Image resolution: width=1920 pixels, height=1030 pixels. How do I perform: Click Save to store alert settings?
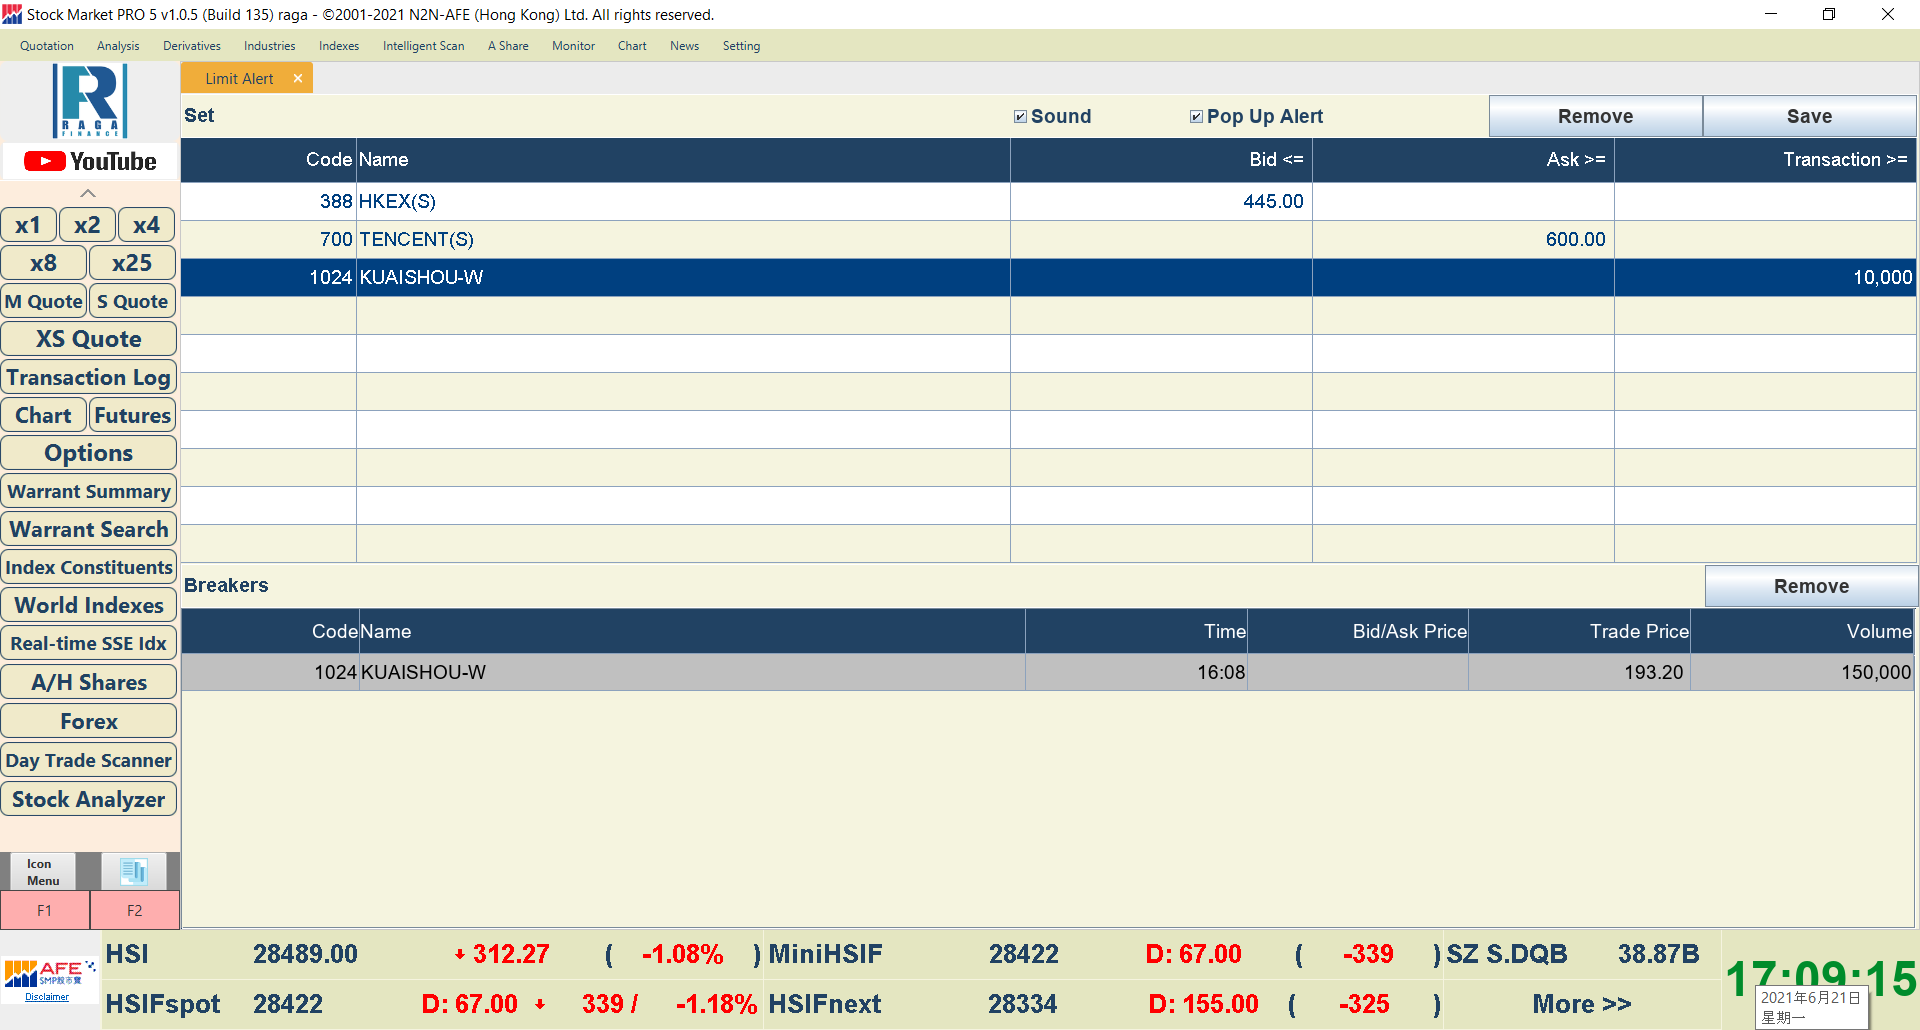tap(1809, 116)
